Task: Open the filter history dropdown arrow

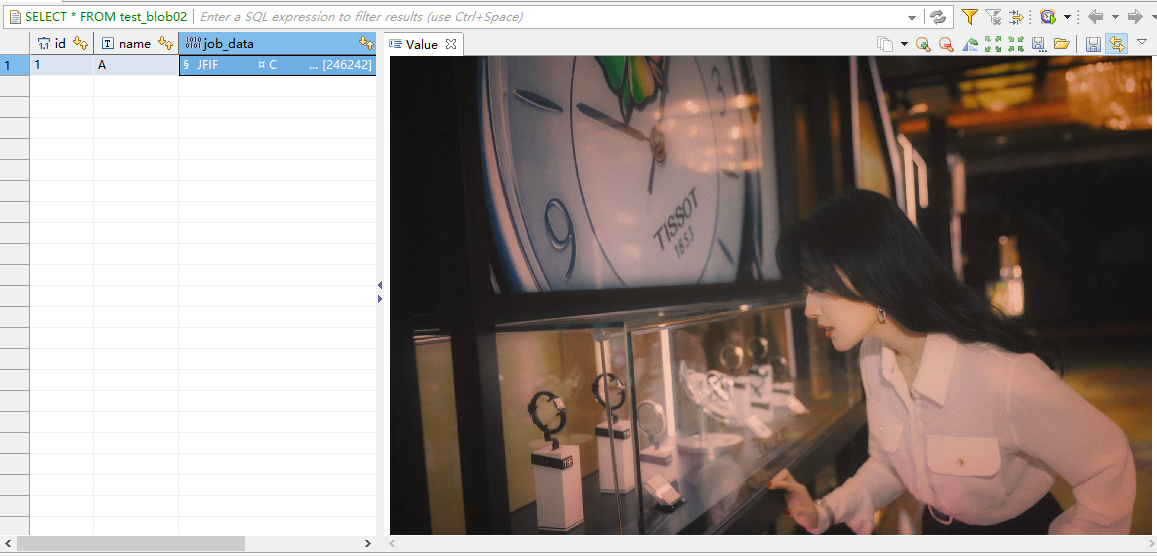Action: [912, 17]
